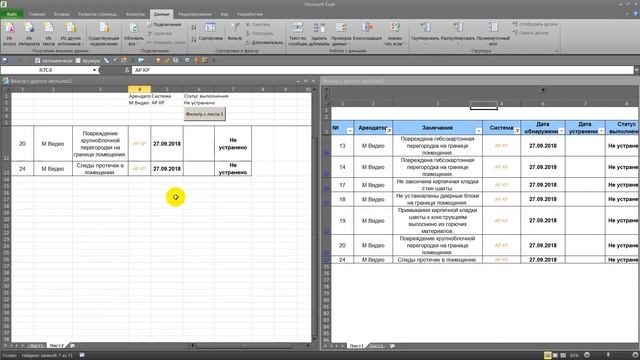Viewport: 640px width, 360px height.
Task: Click the formula bar containing AP KP
Action: [x=383, y=70]
